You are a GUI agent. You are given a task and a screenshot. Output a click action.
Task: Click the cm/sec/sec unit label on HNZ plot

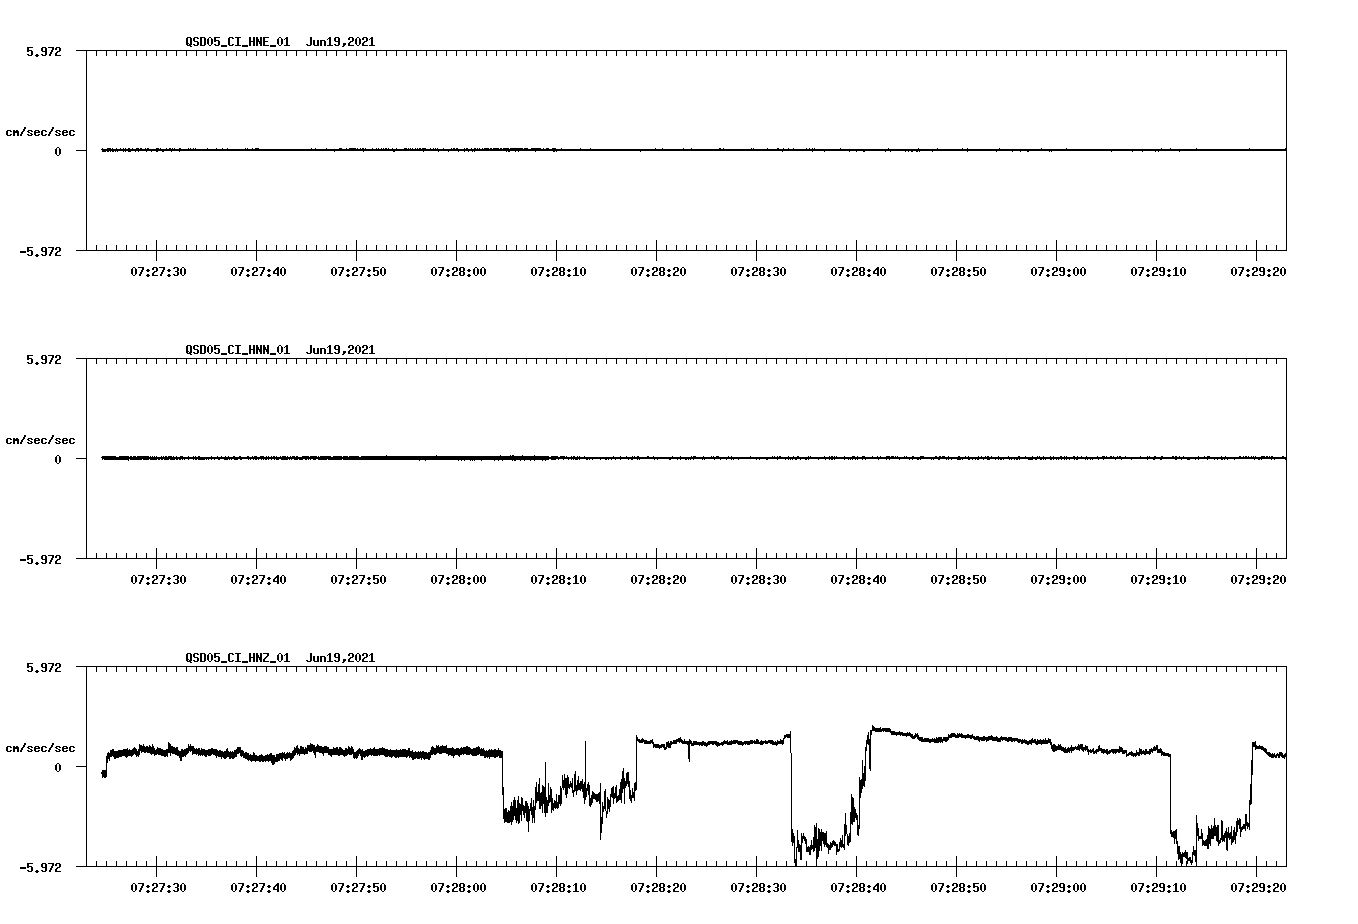pyautogui.click(x=40, y=748)
